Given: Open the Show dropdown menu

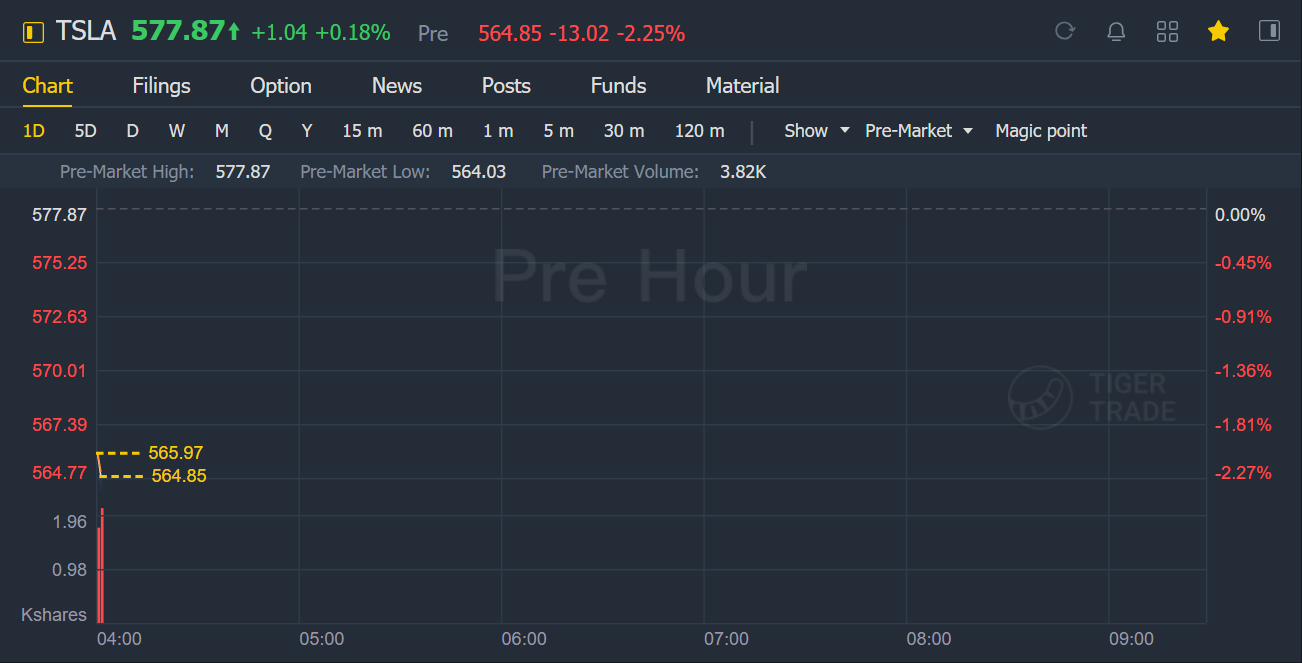Looking at the screenshot, I should [816, 131].
